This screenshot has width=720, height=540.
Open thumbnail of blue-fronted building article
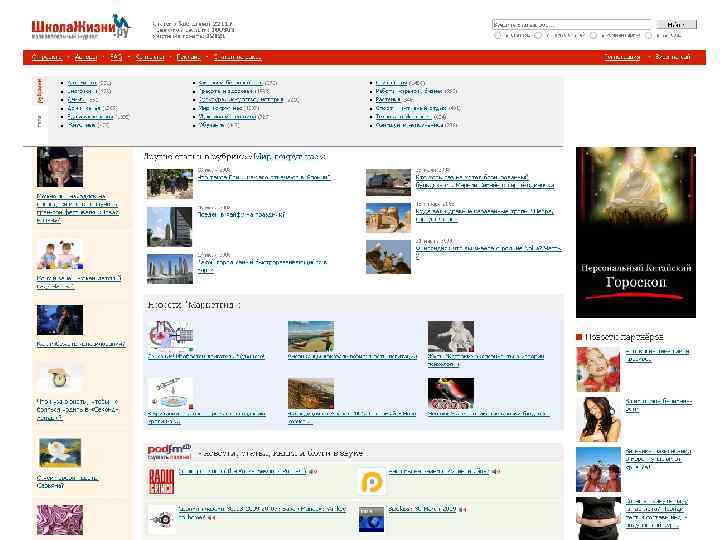point(388,182)
